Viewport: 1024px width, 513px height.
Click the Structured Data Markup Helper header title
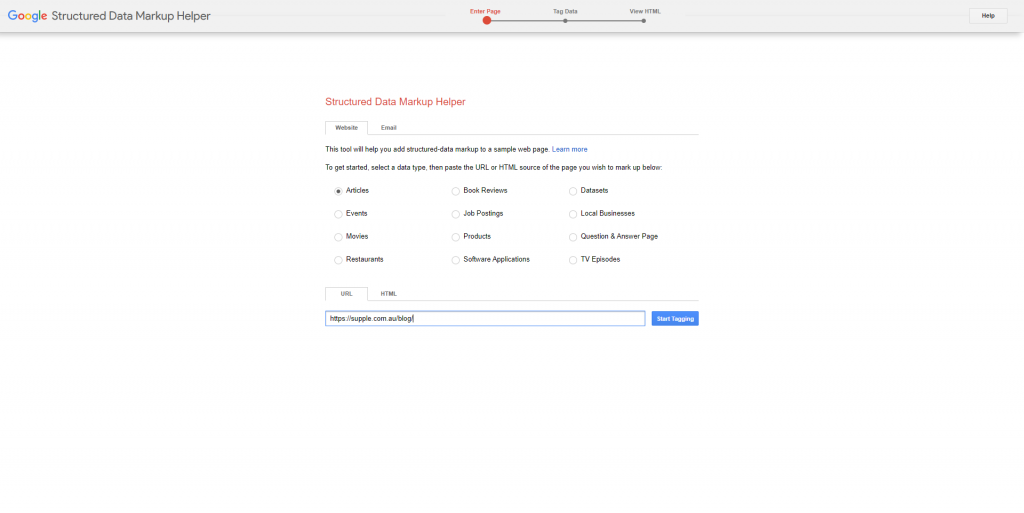131,16
